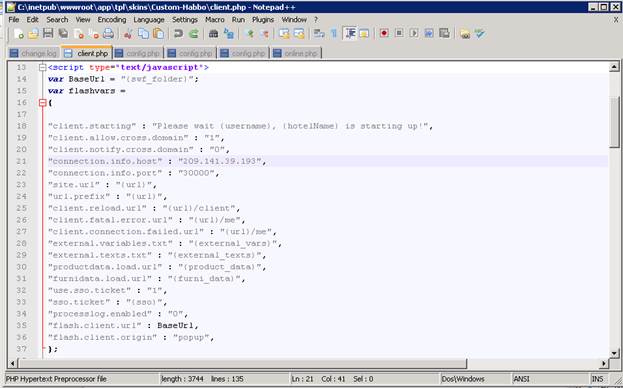Open the ? help menu
Image resolution: width=623 pixels, height=388 pixels.
[316, 19]
